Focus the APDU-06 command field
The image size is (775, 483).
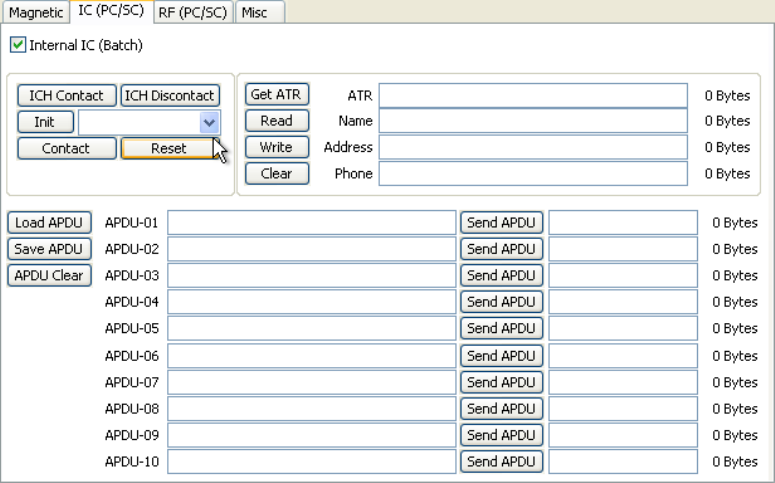point(311,356)
